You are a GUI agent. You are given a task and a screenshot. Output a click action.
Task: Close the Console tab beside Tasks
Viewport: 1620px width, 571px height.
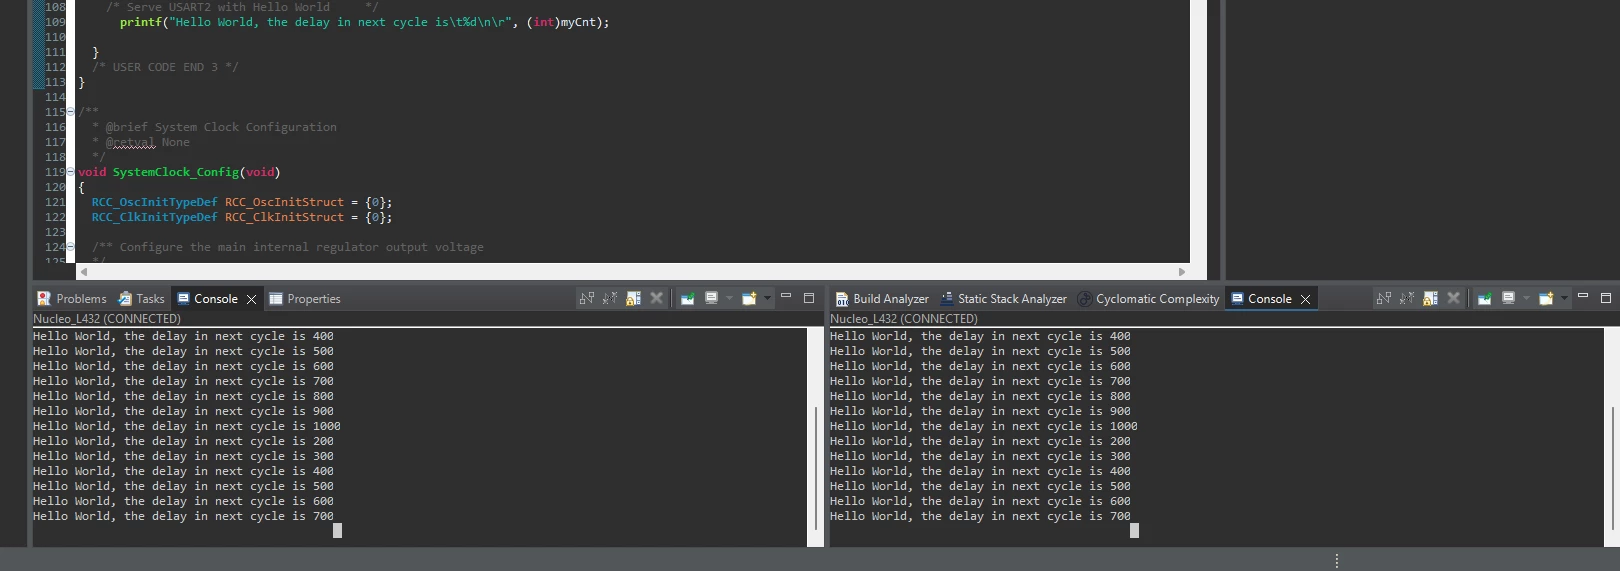point(251,299)
